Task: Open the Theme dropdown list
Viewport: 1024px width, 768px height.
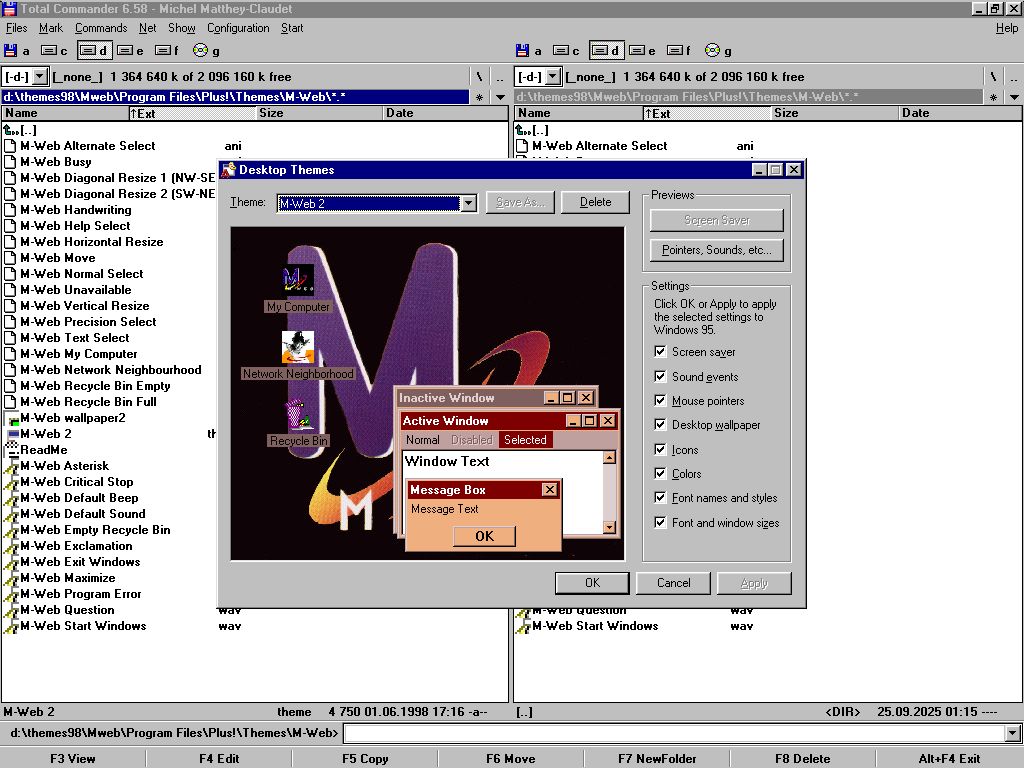Action: tap(467, 203)
